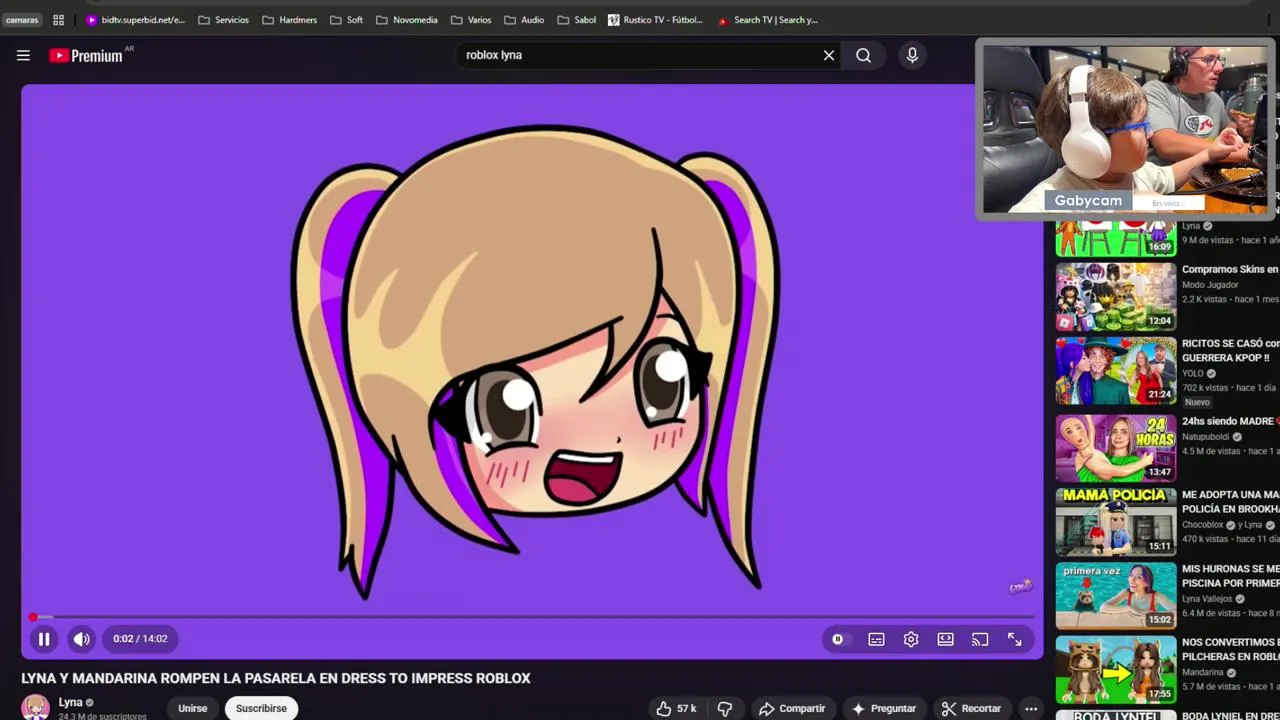Open the apps grid bookmark icon

tap(58, 20)
